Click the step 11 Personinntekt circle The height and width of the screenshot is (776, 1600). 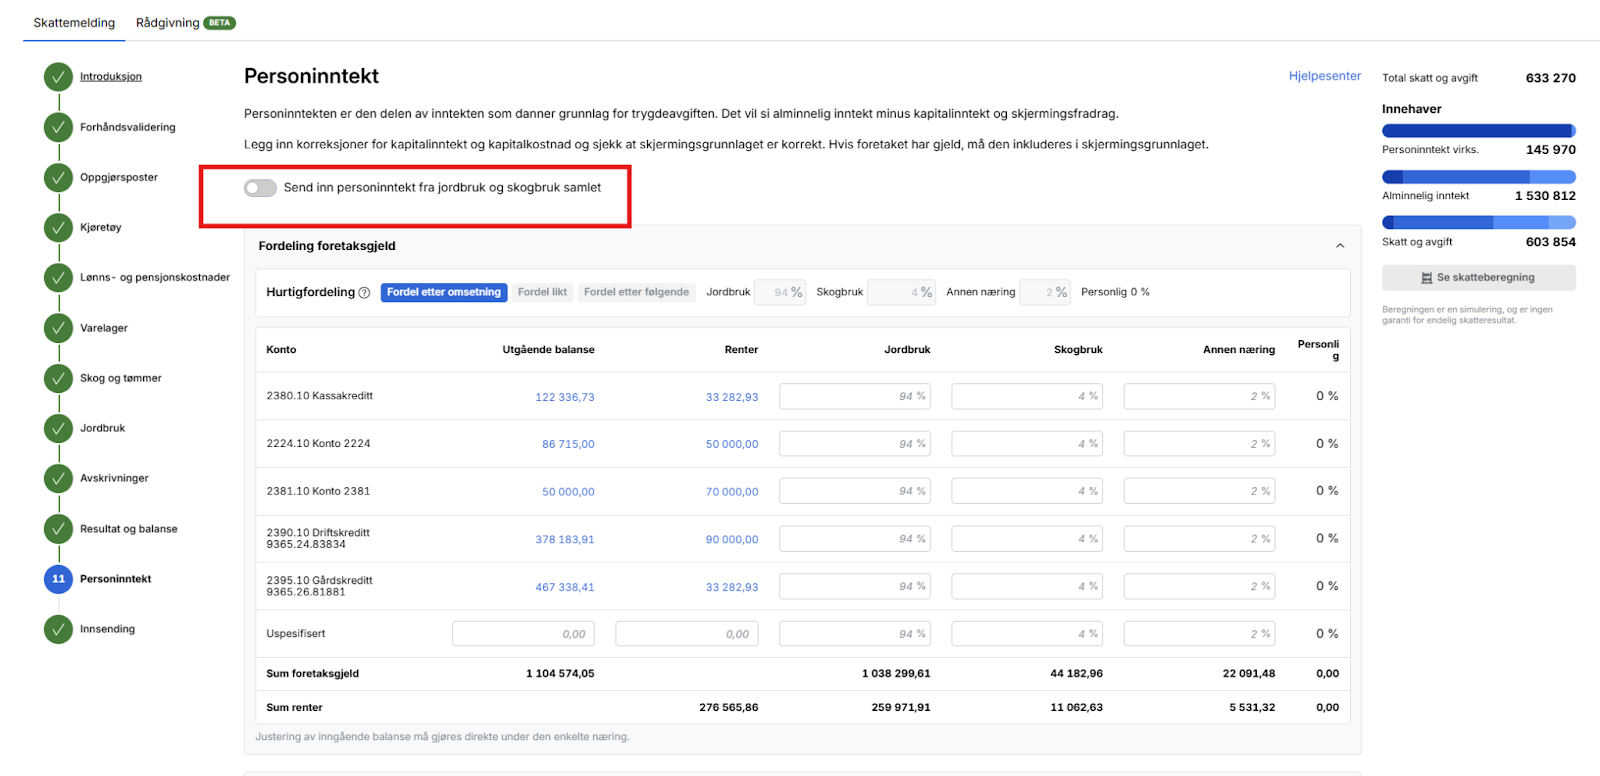click(58, 579)
